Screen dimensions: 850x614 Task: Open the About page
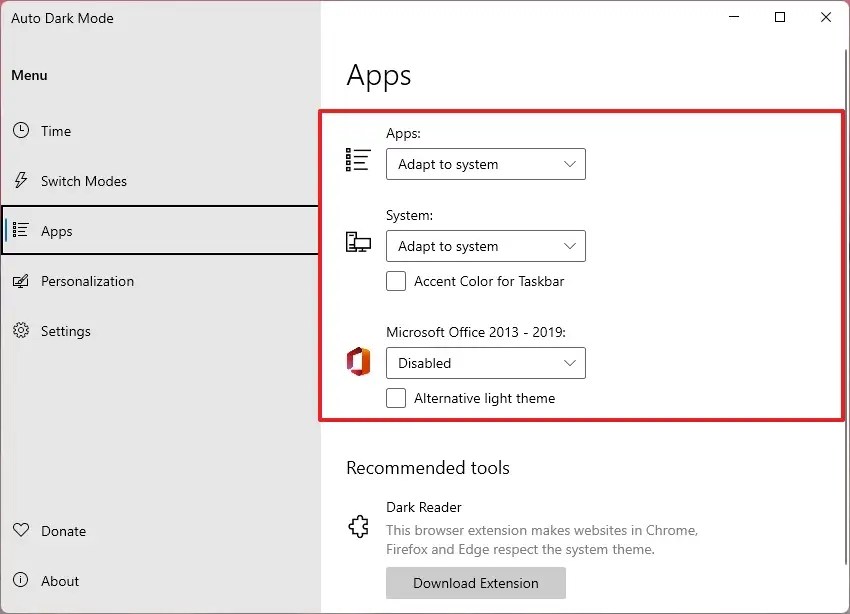[59, 581]
